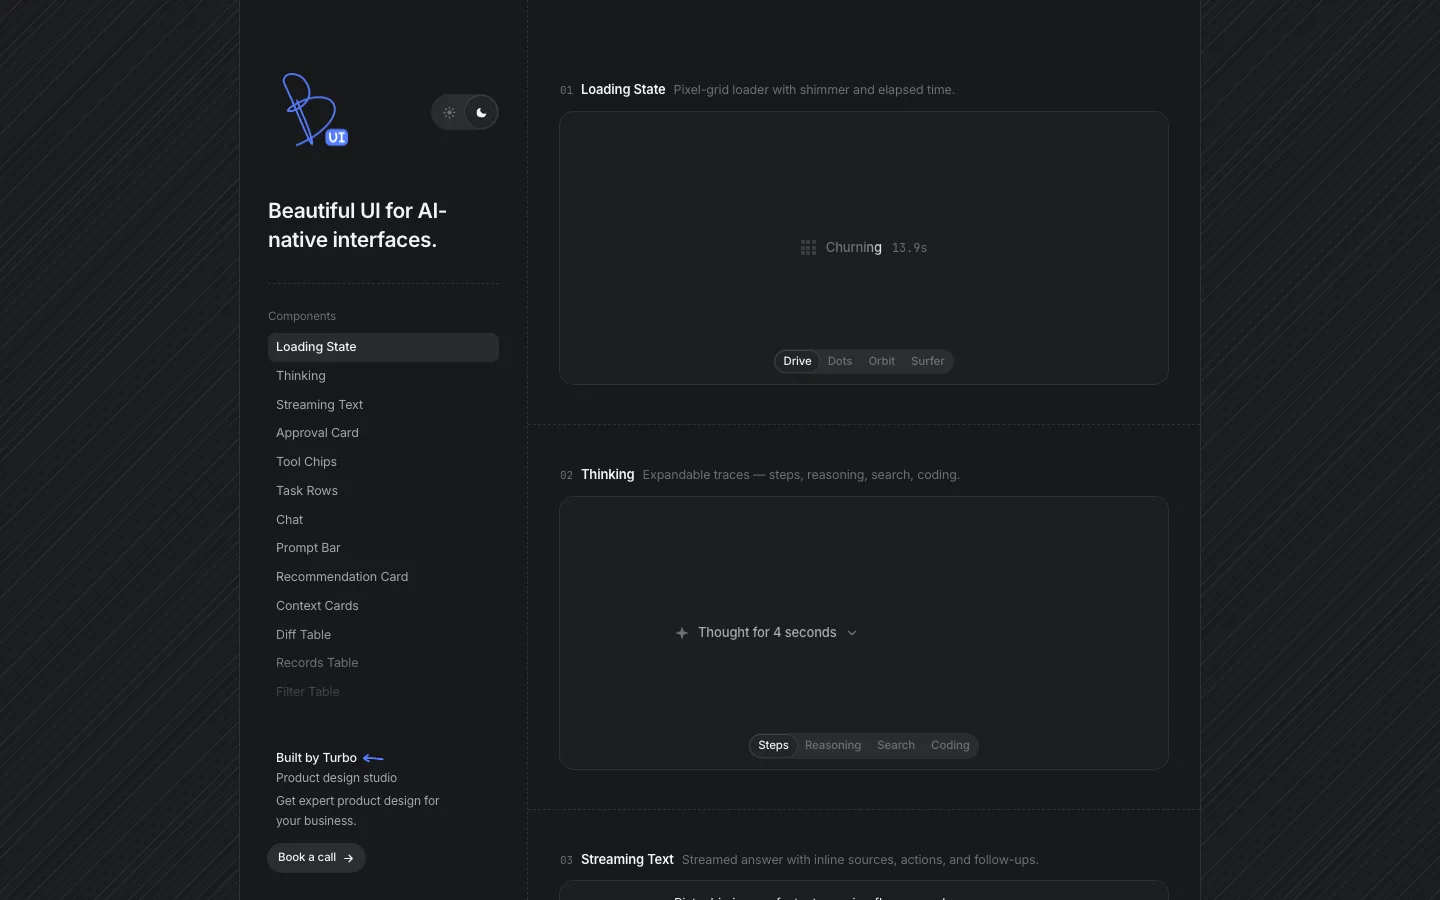Open Recommendation Card in the sidebar
Image resolution: width=1440 pixels, height=900 pixels.
click(383, 577)
